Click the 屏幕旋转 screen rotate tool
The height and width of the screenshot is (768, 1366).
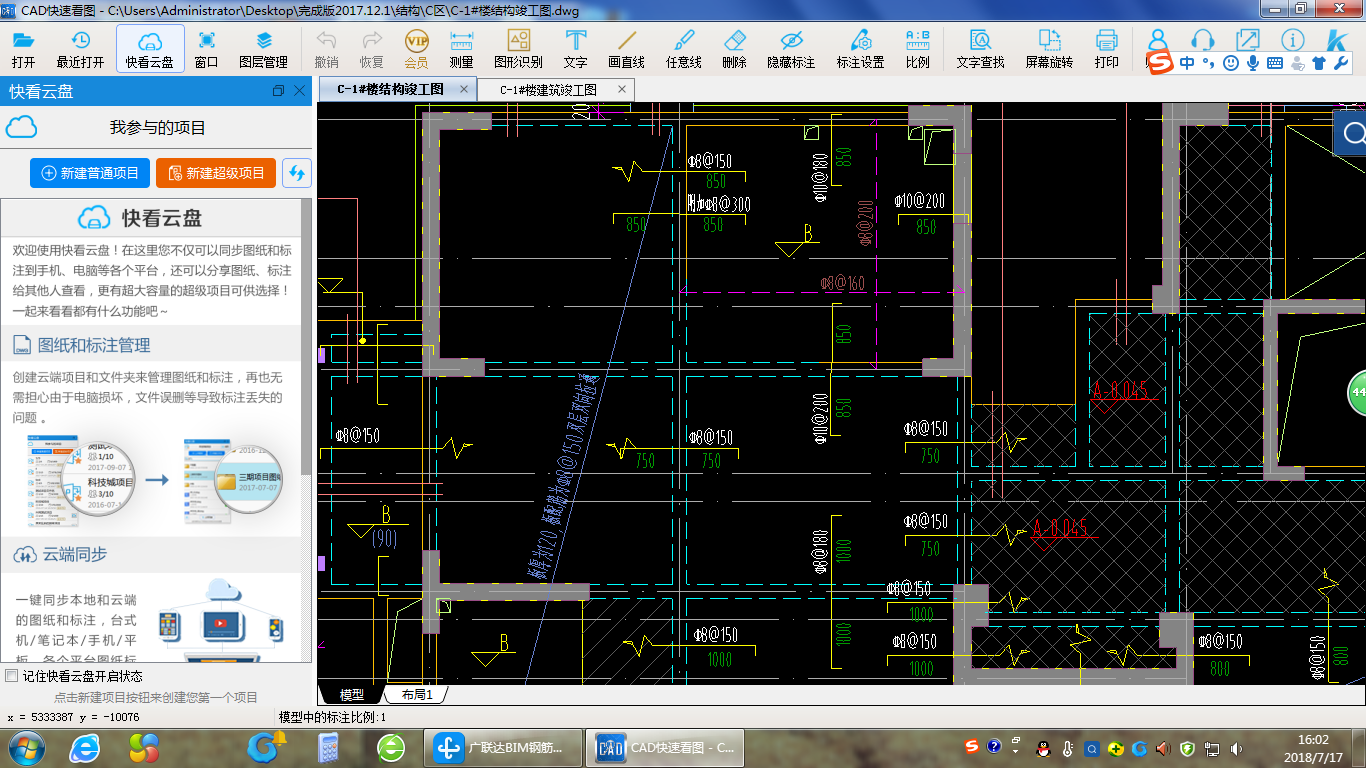(1049, 48)
